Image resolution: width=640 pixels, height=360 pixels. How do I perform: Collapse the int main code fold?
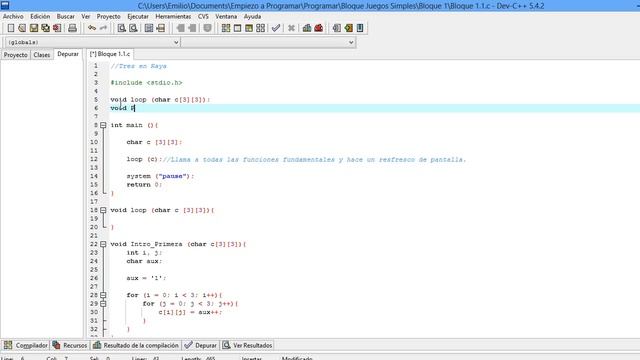103,125
